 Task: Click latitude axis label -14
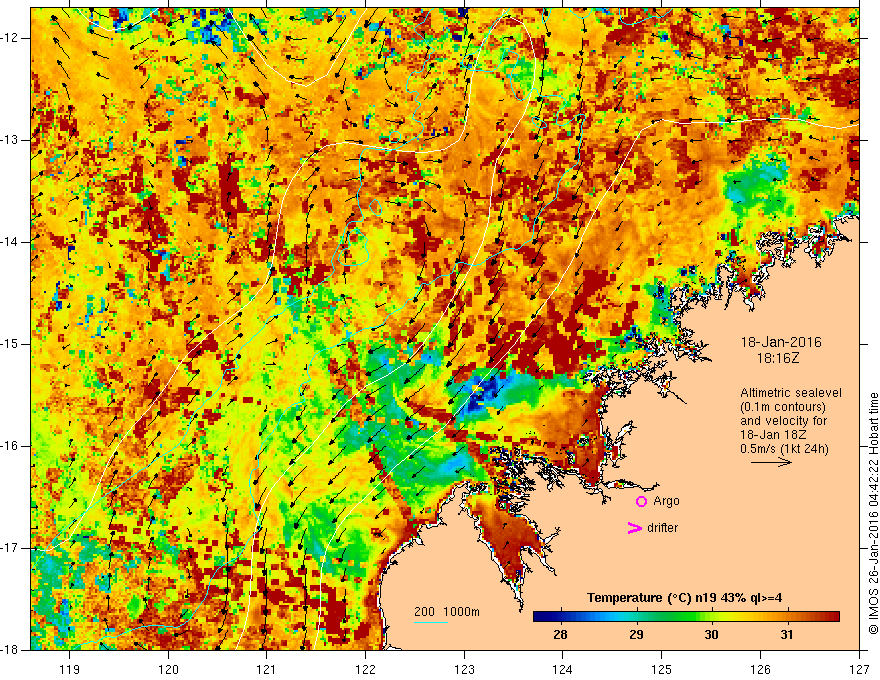tap(10, 242)
